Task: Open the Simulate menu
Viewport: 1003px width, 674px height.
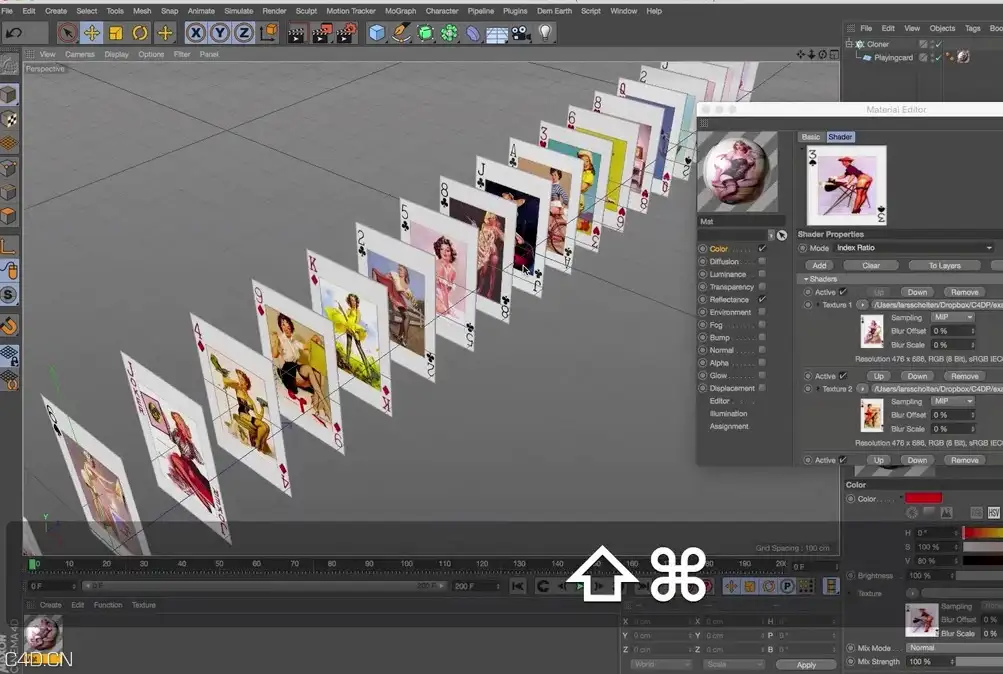Action: (239, 11)
